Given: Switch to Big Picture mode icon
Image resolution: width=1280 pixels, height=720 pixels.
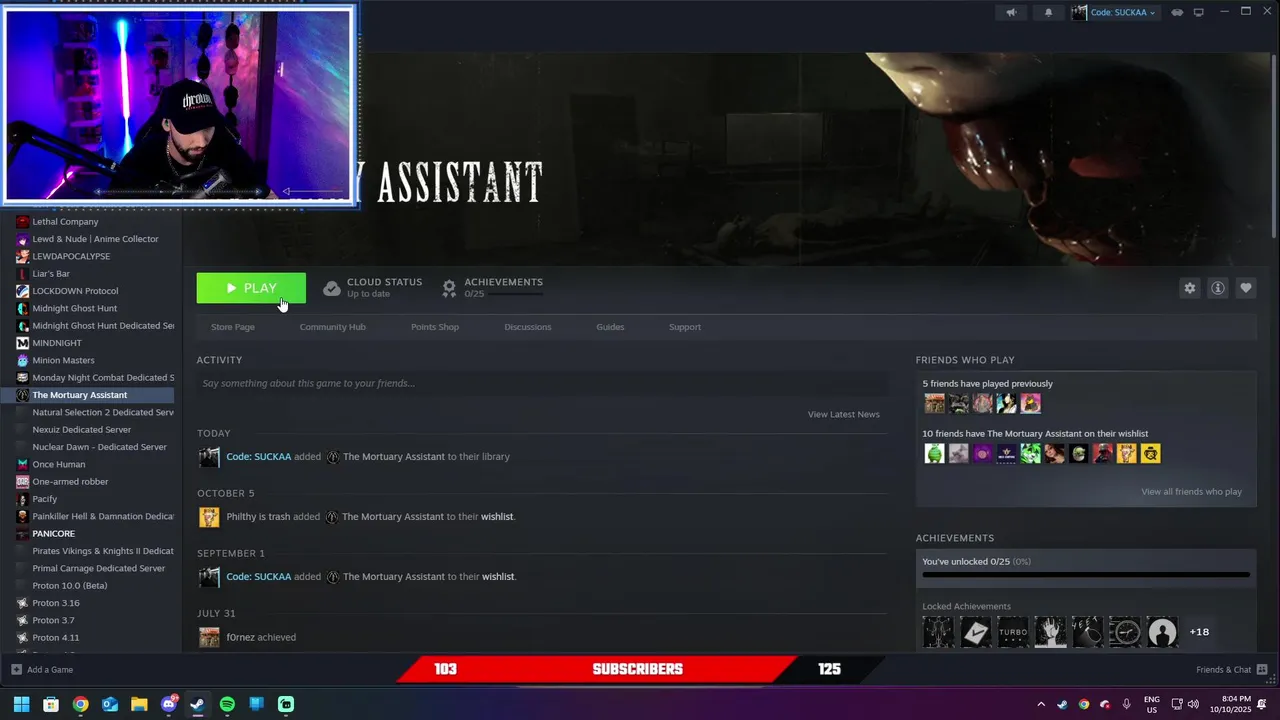Looking at the screenshot, I should click(x=1198, y=12).
